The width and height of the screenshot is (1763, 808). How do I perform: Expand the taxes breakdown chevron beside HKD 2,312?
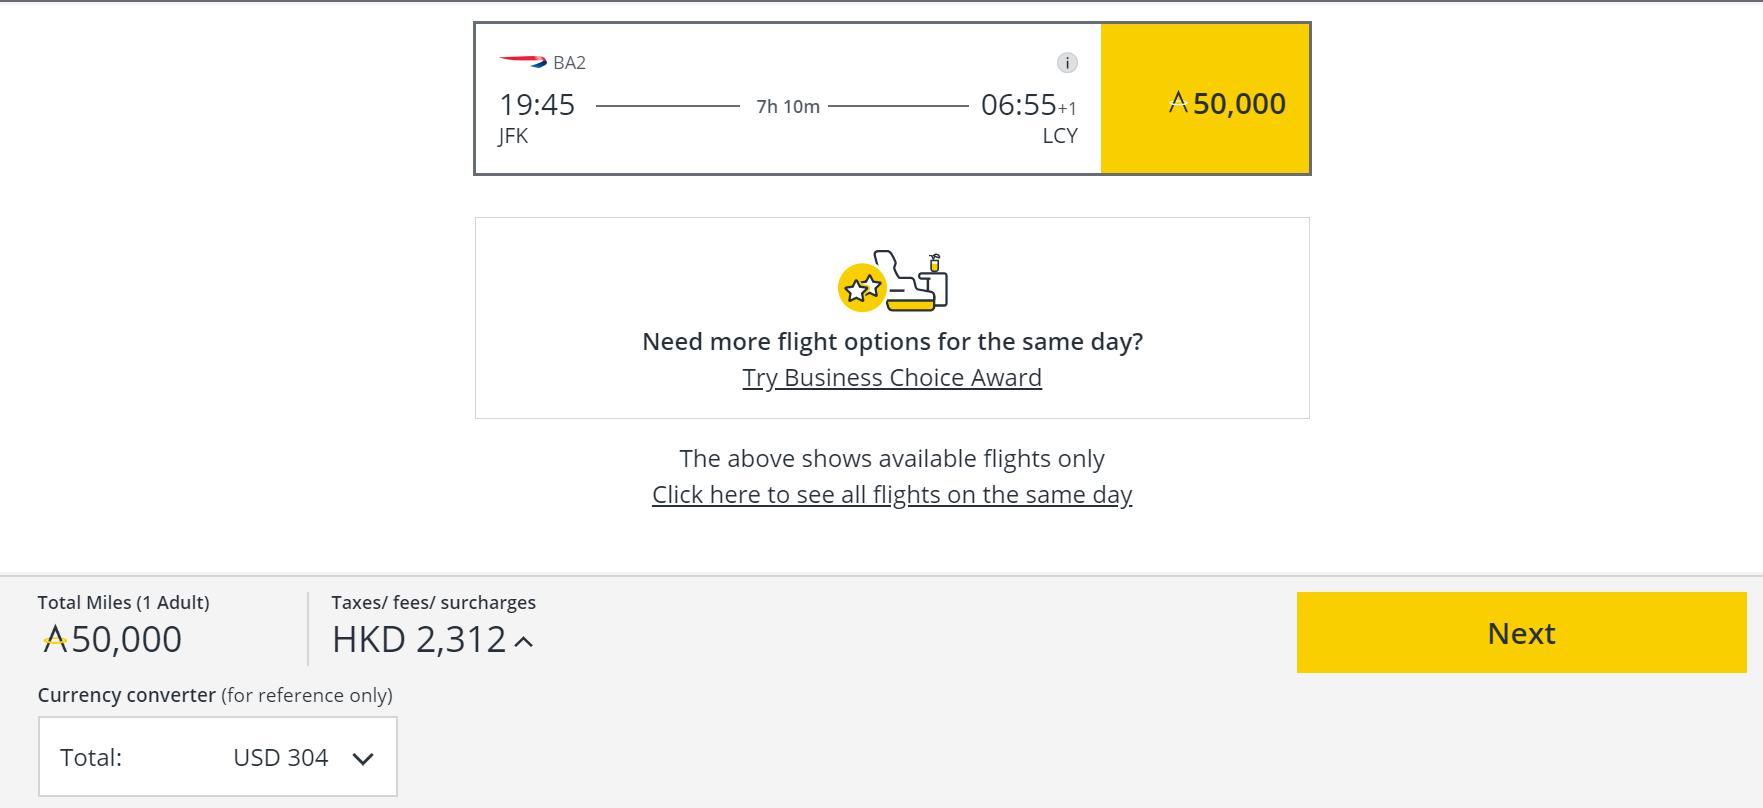click(524, 642)
